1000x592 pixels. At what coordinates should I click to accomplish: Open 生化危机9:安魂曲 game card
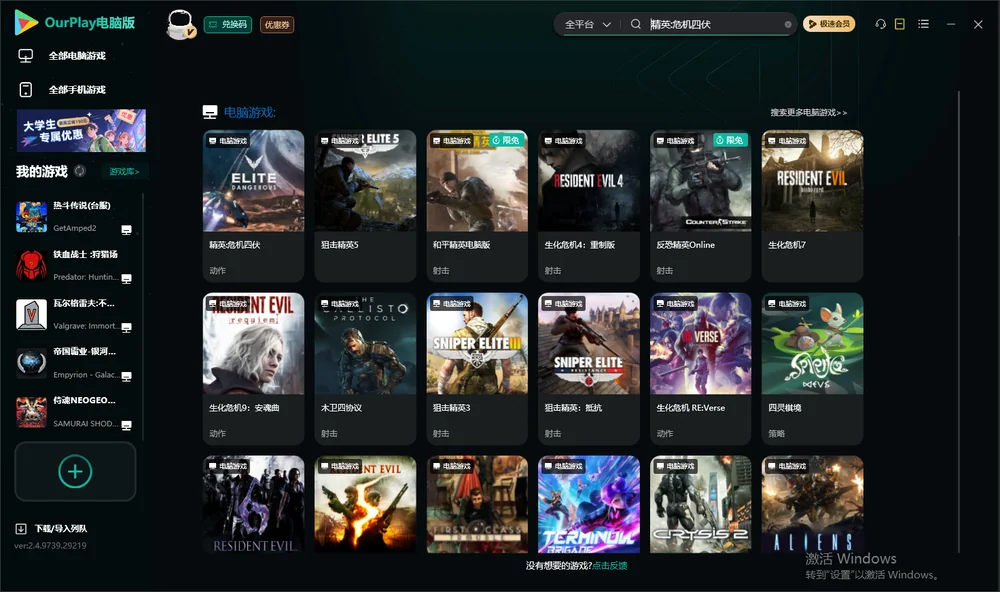(254, 369)
